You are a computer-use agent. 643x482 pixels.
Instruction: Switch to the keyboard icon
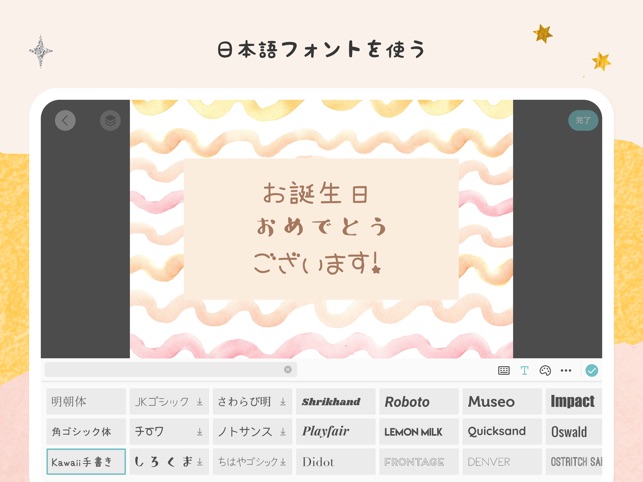[504, 371]
